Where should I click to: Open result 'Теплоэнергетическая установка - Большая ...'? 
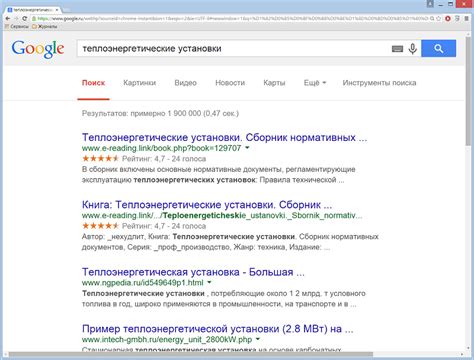tap(193, 272)
